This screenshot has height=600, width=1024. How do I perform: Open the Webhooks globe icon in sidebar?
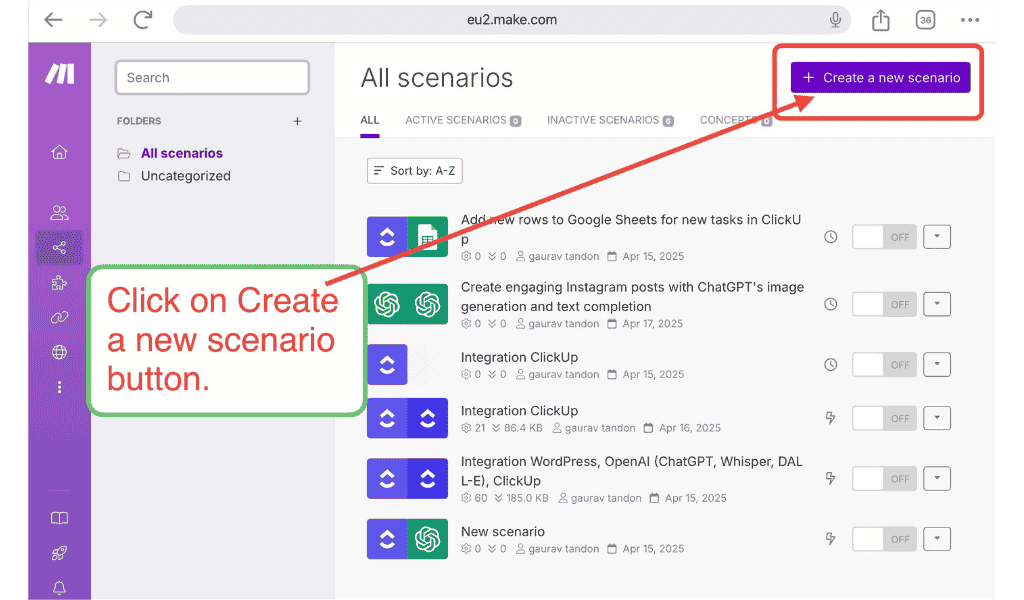coord(59,353)
